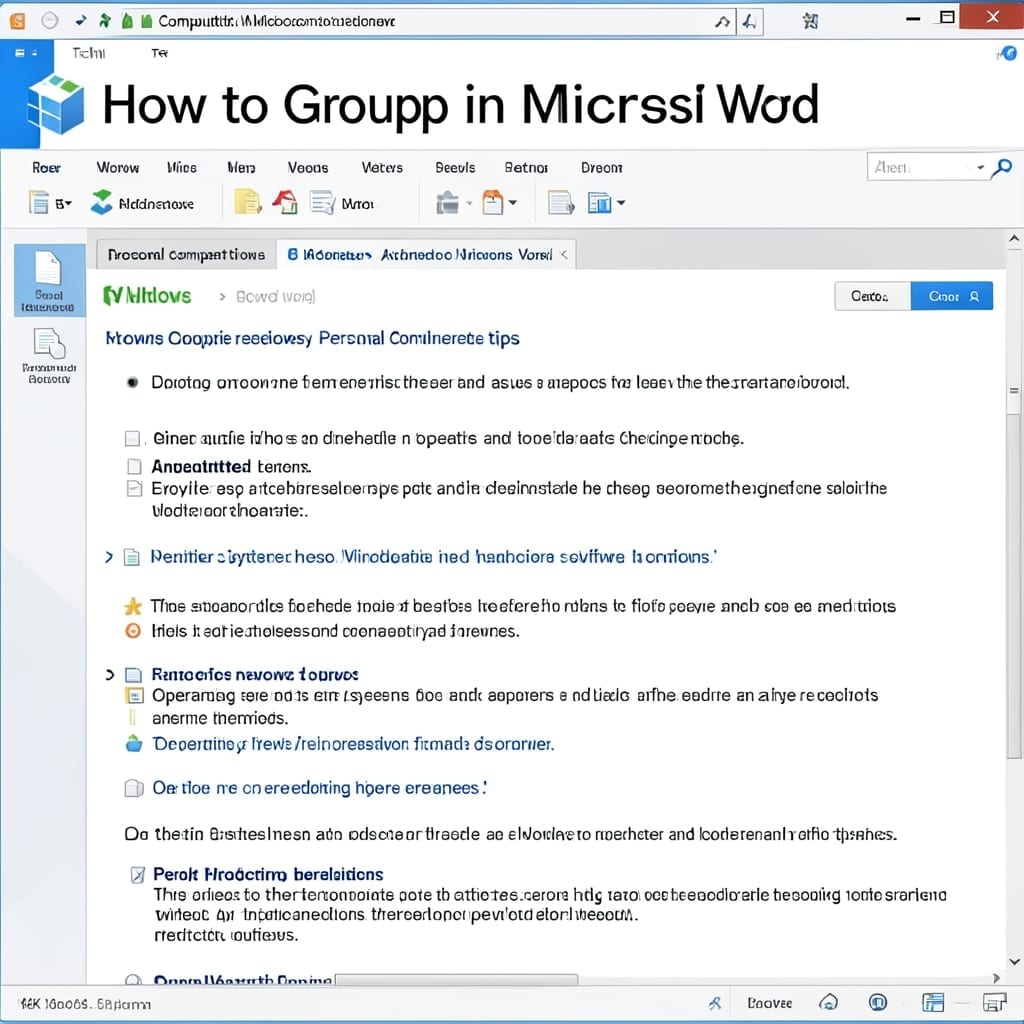Open the Veters menu

[x=382, y=168]
